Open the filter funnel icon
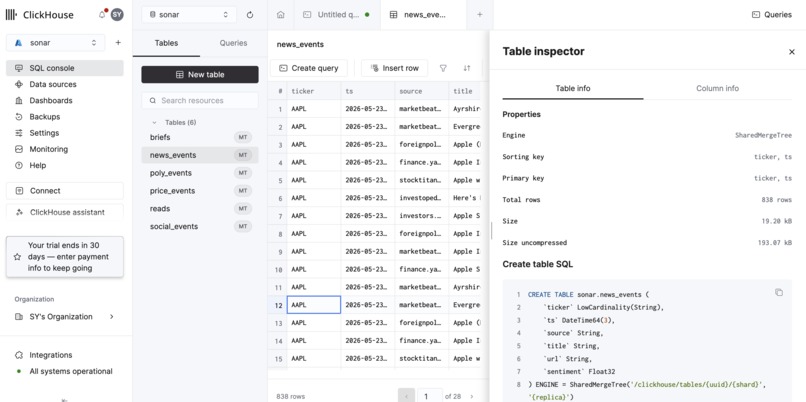The width and height of the screenshot is (806, 402). pyautogui.click(x=443, y=68)
